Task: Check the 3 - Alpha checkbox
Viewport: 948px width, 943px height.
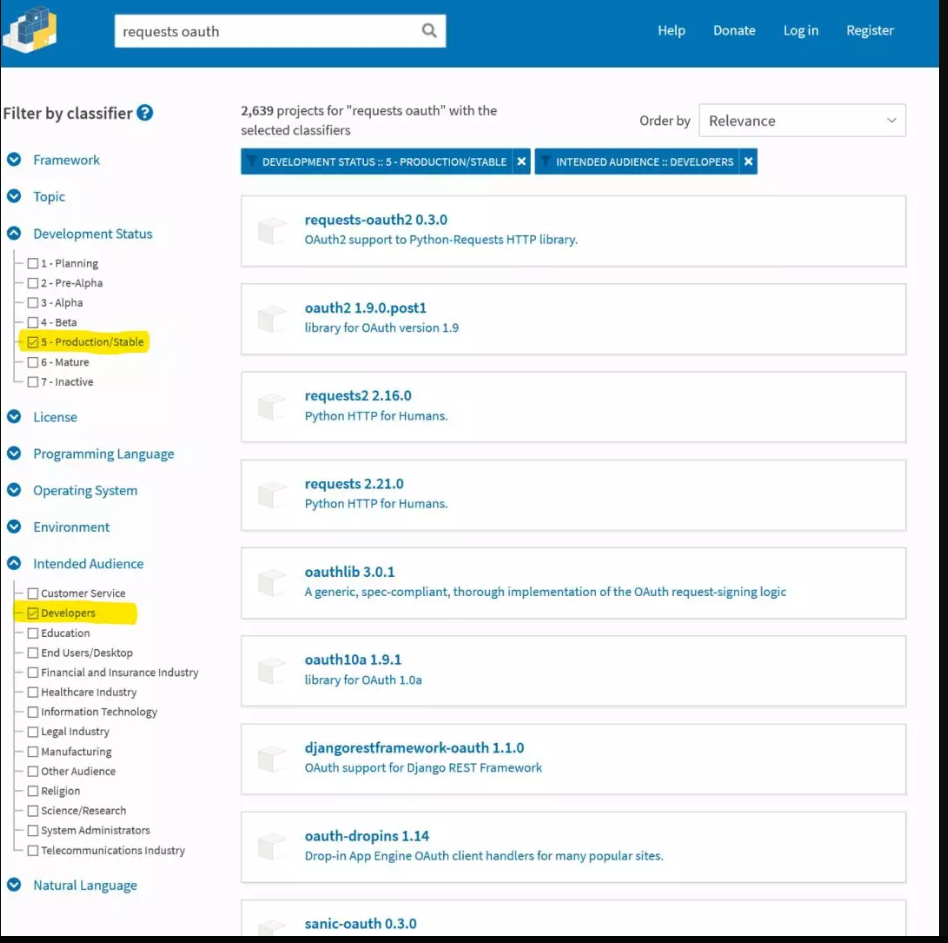Action: tap(33, 303)
